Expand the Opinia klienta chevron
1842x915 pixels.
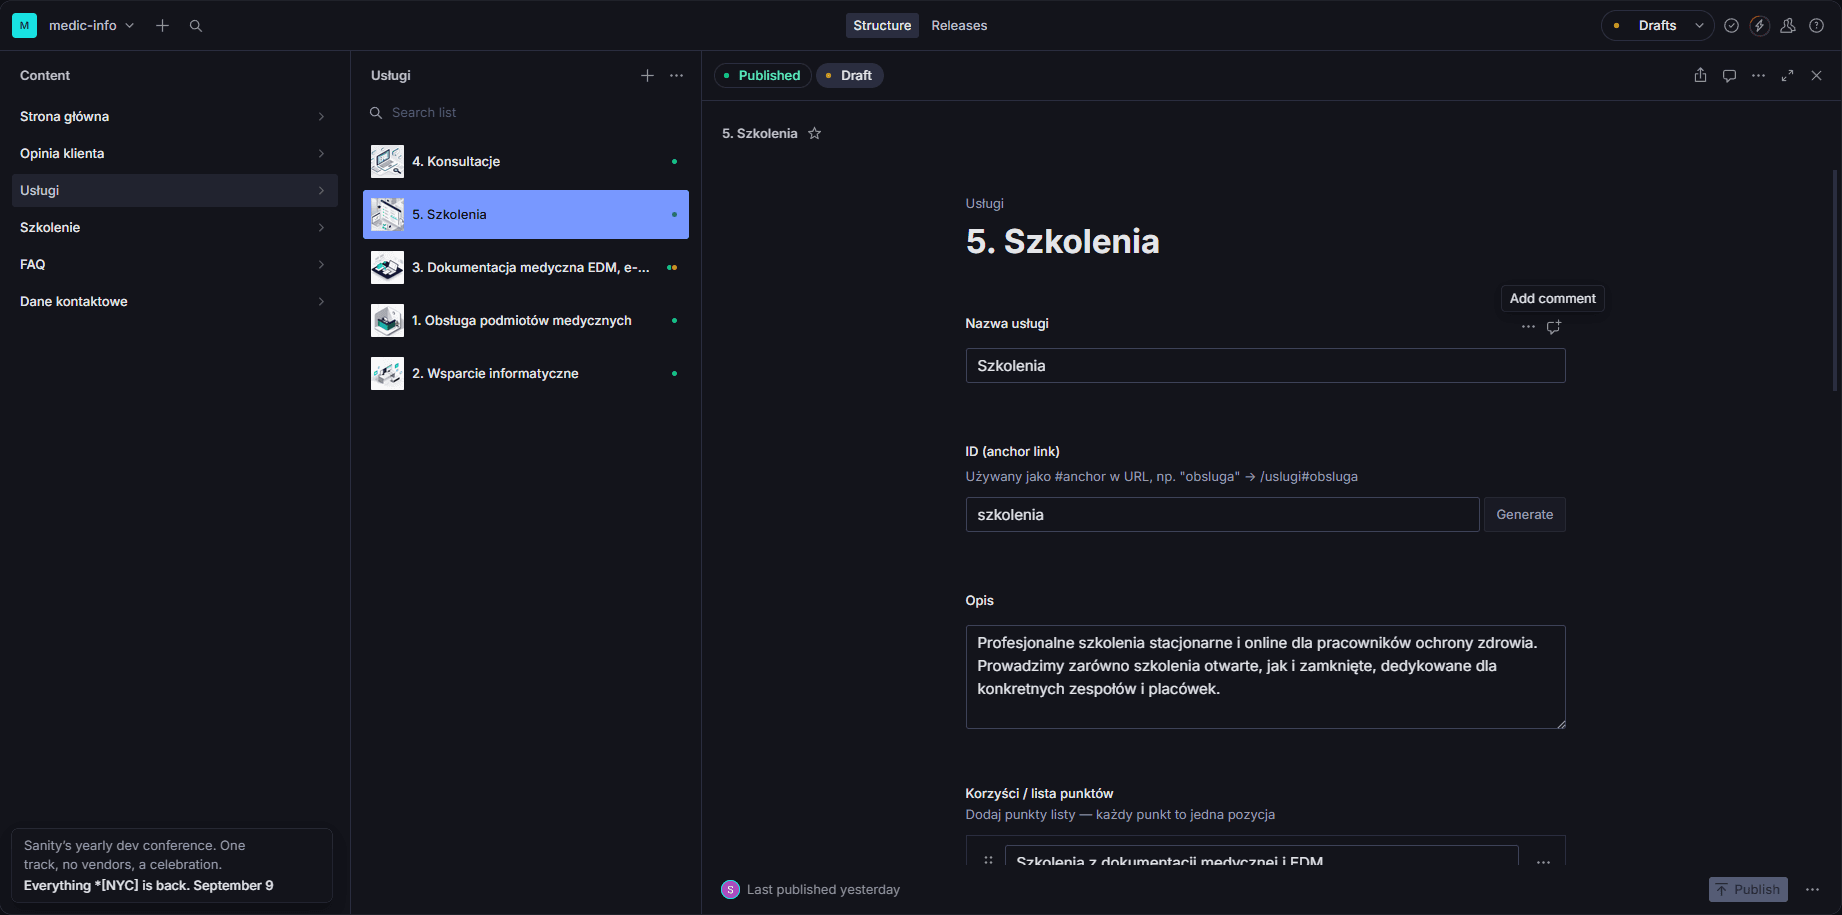(321, 154)
